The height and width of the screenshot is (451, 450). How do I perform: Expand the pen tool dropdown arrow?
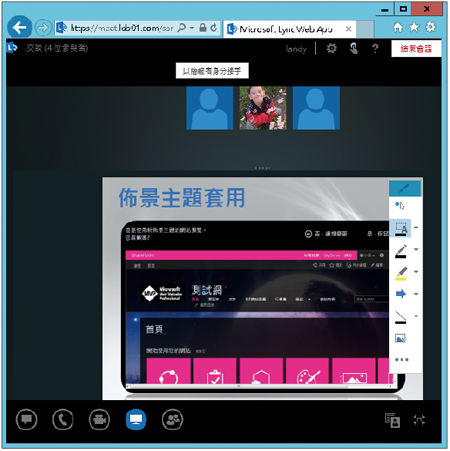416,249
